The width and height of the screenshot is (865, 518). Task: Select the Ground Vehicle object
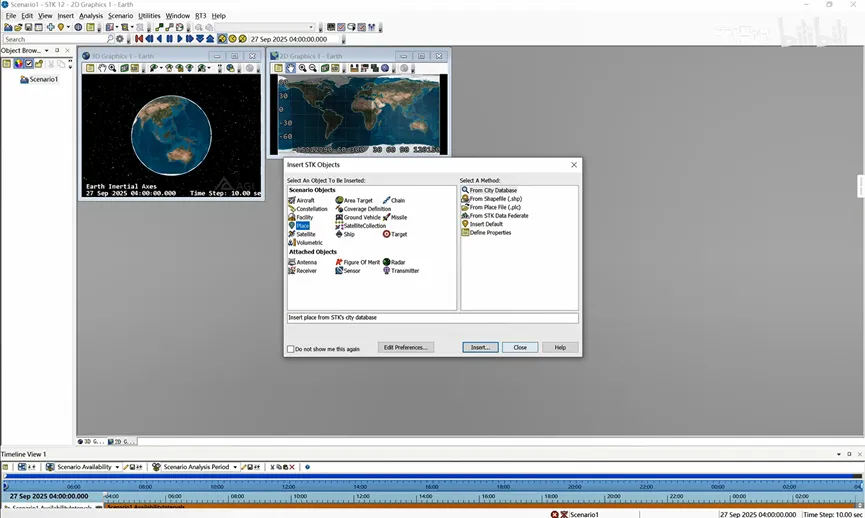(x=358, y=217)
